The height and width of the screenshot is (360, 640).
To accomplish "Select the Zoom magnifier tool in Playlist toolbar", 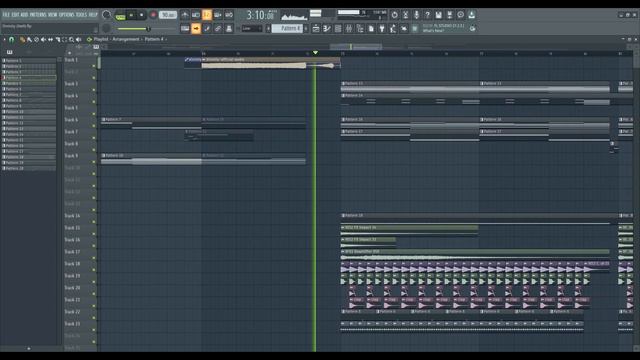I will pos(71,40).
